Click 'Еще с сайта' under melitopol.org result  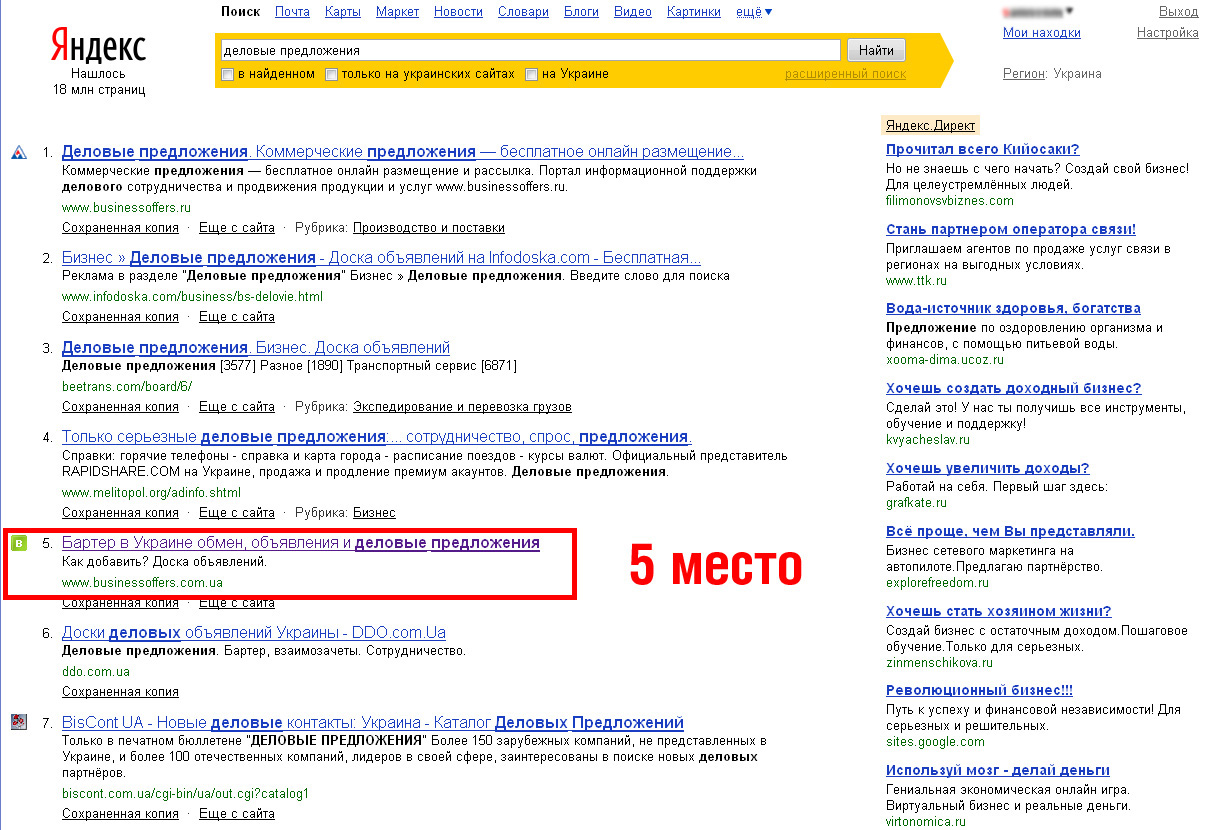click(x=237, y=513)
